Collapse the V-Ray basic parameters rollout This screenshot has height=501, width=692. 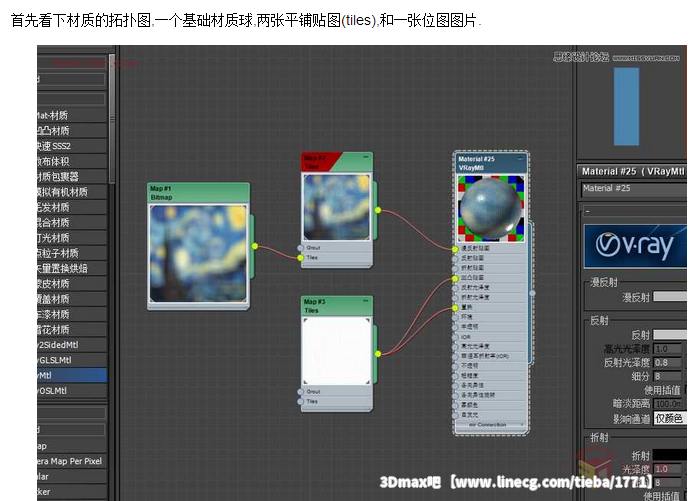pos(587,211)
